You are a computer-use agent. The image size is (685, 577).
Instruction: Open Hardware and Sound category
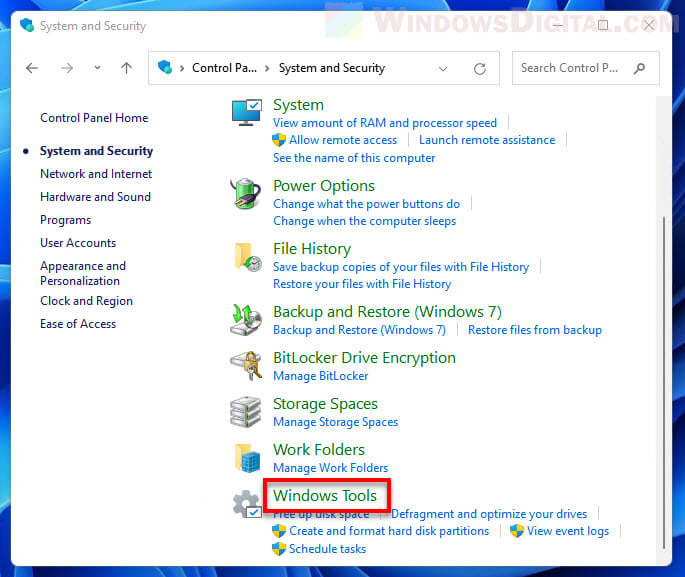click(x=95, y=197)
